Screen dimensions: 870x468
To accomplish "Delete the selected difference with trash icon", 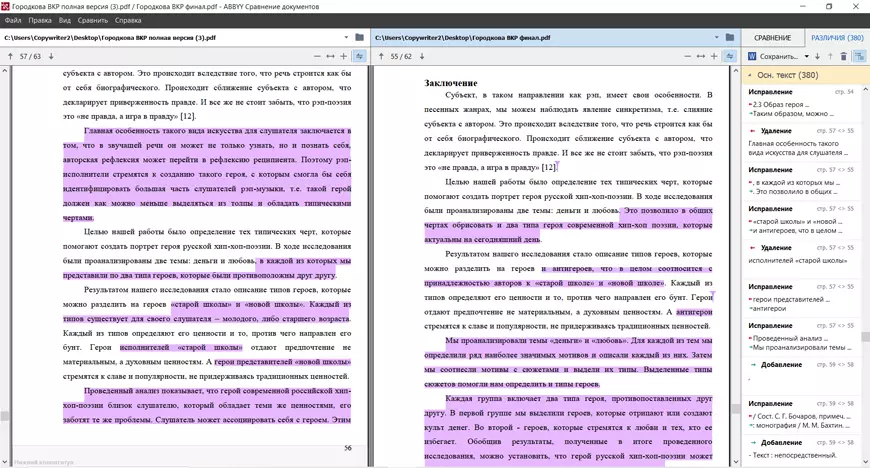I will [843, 56].
